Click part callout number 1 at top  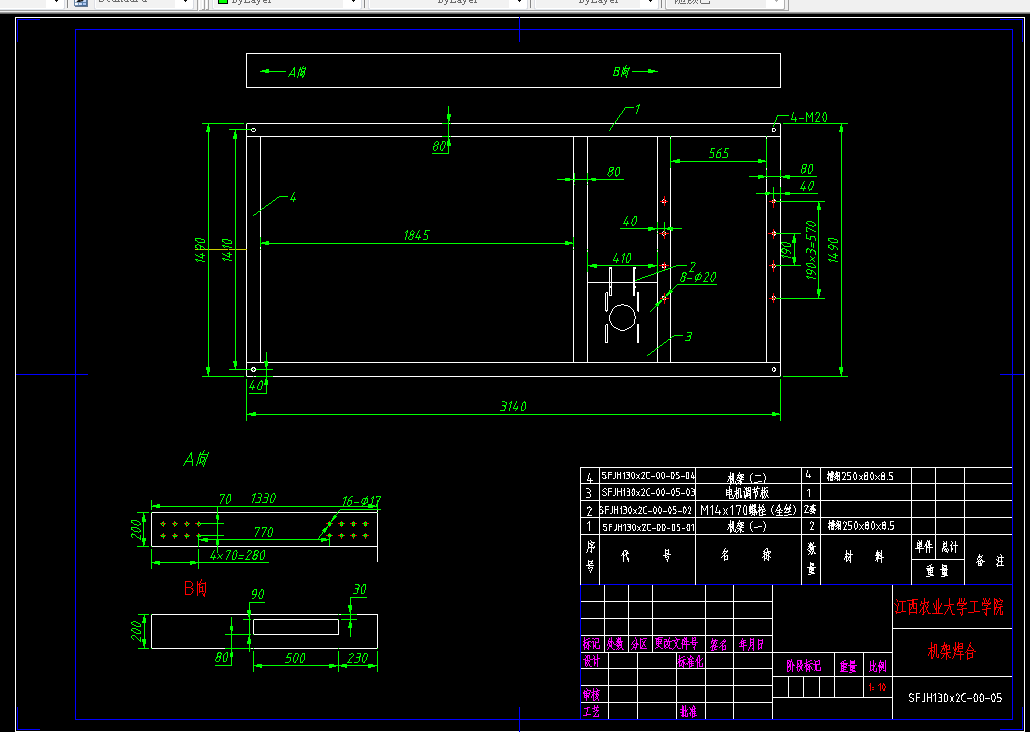click(x=637, y=109)
